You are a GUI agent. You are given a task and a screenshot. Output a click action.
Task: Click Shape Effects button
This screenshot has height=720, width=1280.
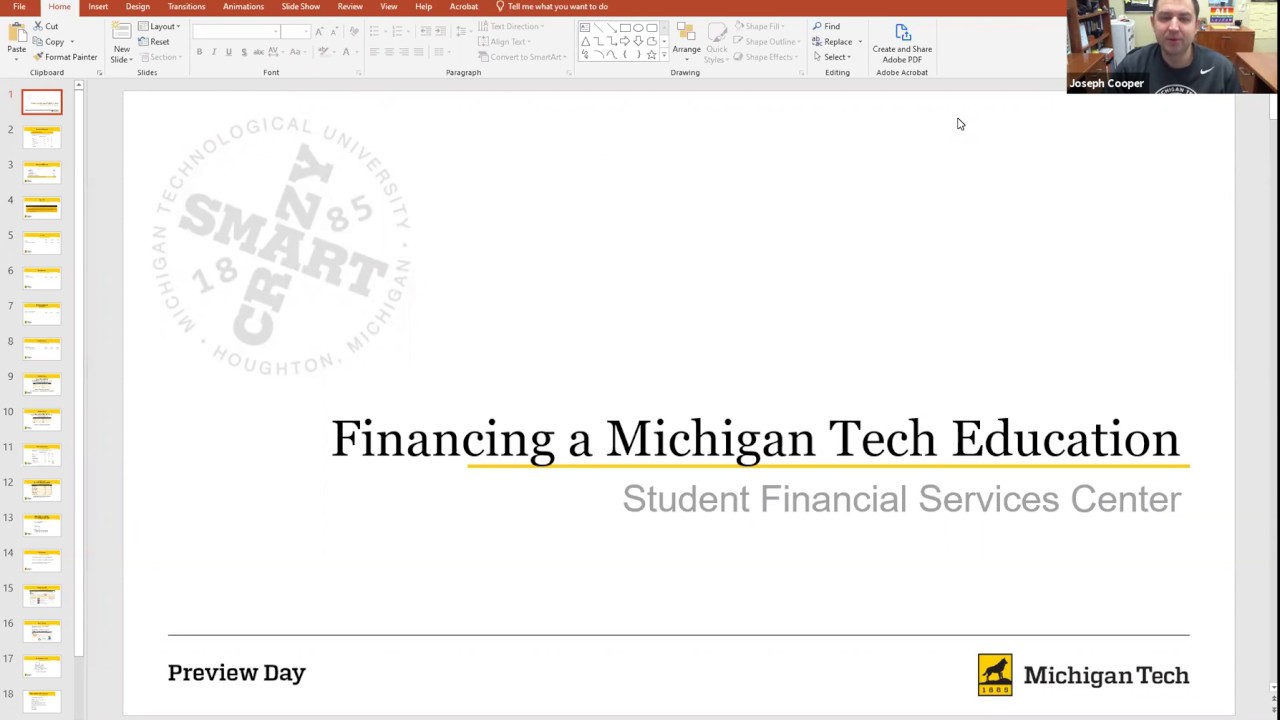point(764,57)
